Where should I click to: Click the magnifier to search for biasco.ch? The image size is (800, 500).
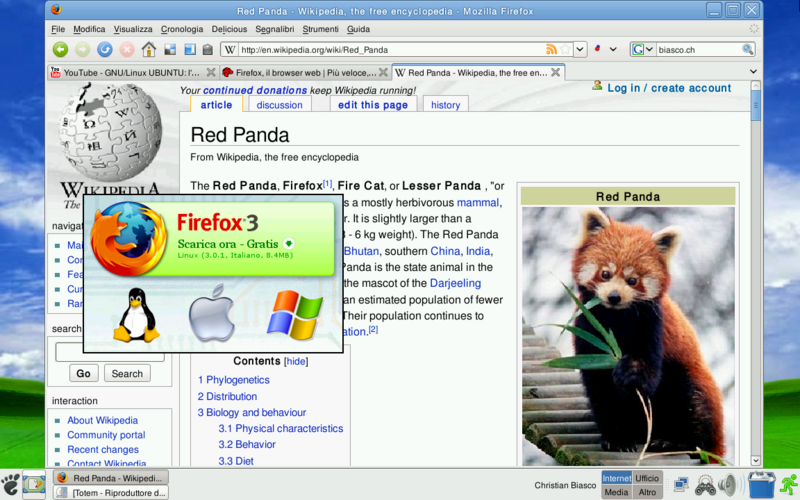tap(747, 49)
